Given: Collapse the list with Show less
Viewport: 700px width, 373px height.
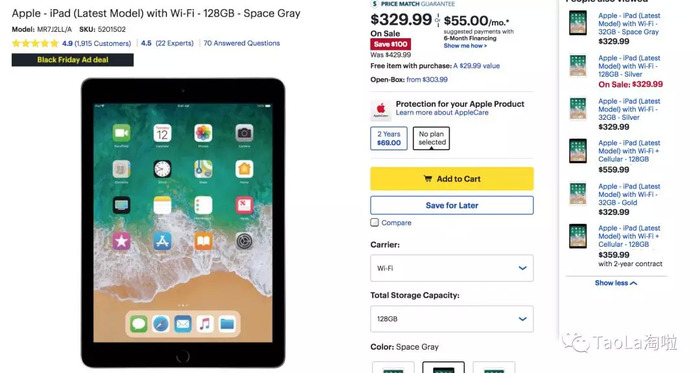Looking at the screenshot, I should click(x=616, y=283).
